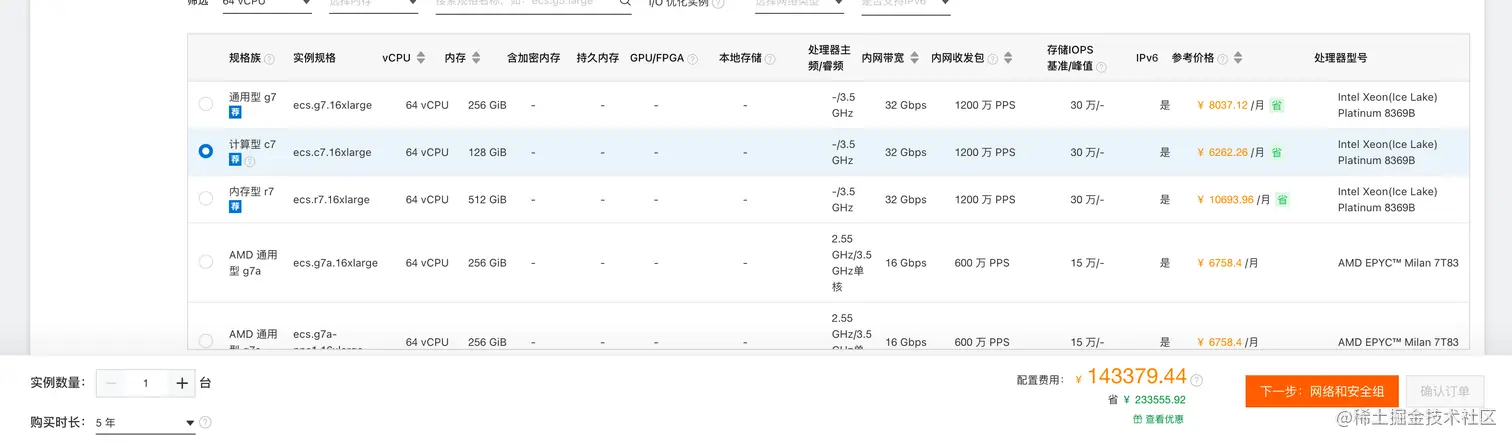Sort by 参考价格 column arrows
Image resolution: width=1512 pixels, height=443 pixels.
(x=1238, y=58)
